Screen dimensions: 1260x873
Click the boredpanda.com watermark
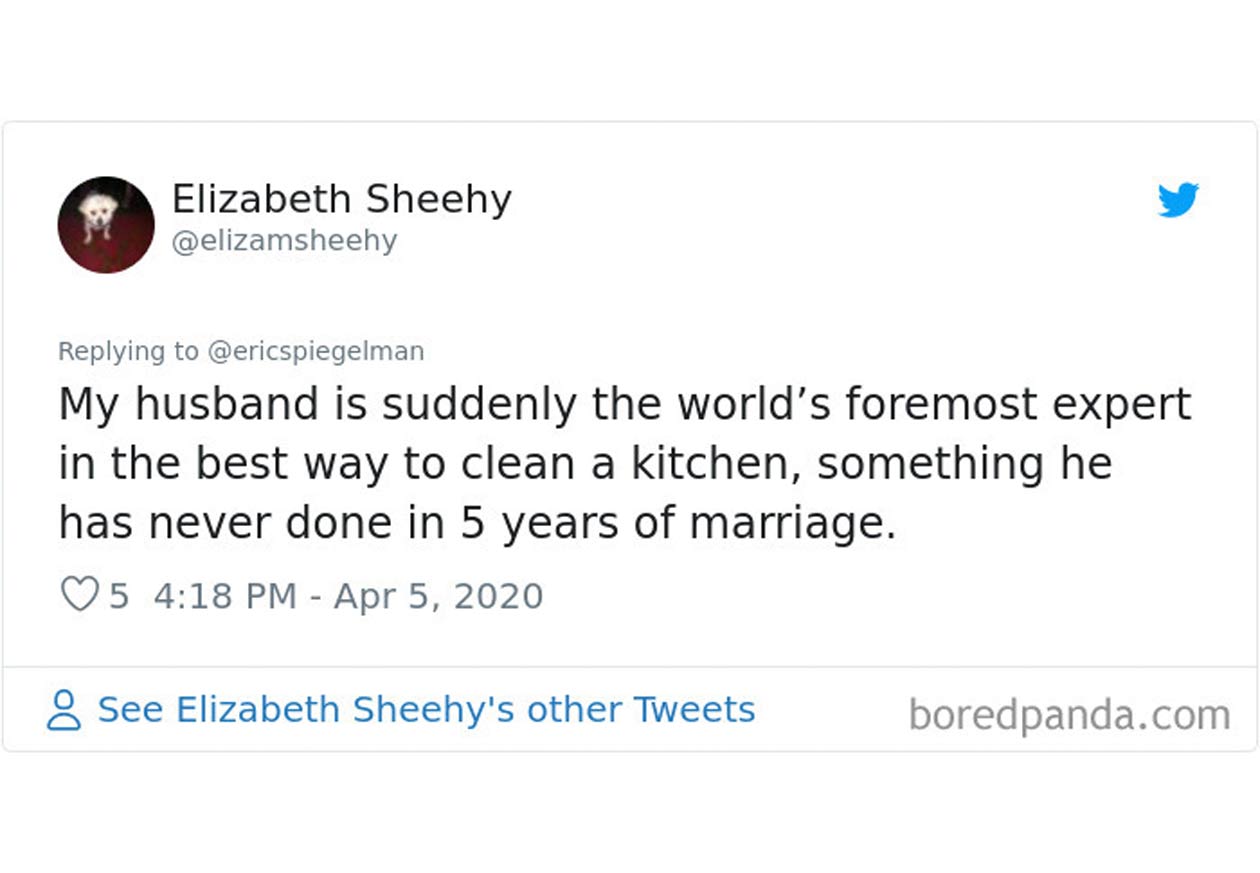[x=1069, y=715]
